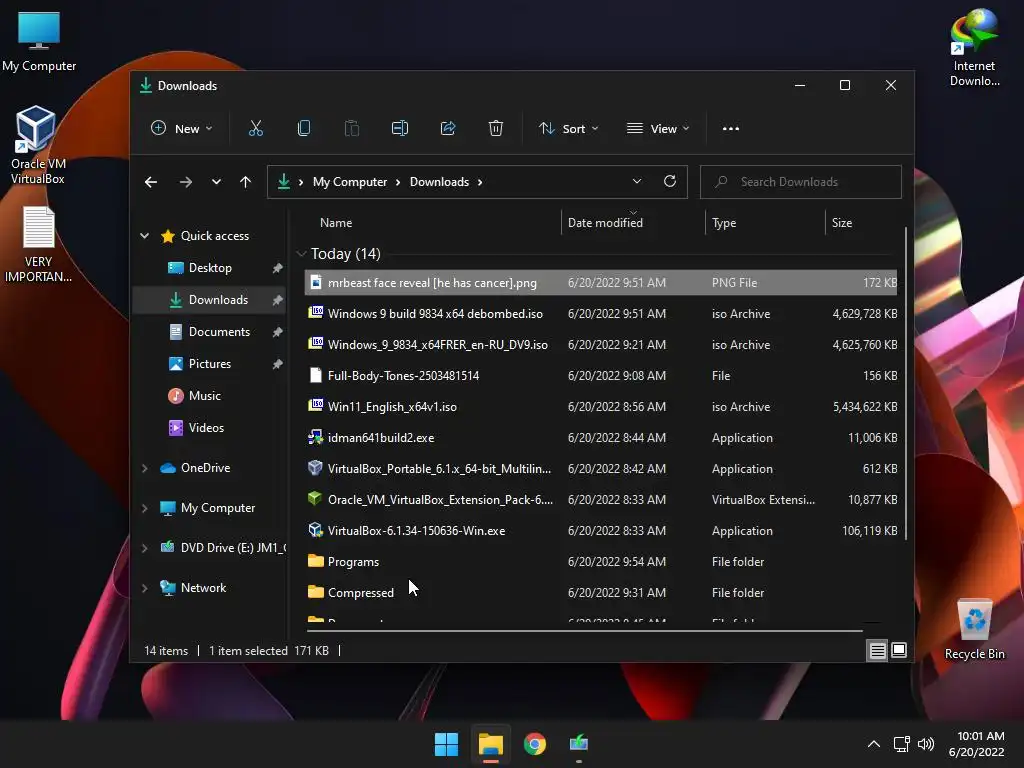Click the Copy icon in toolbar
The width and height of the screenshot is (1024, 768).
(x=304, y=129)
